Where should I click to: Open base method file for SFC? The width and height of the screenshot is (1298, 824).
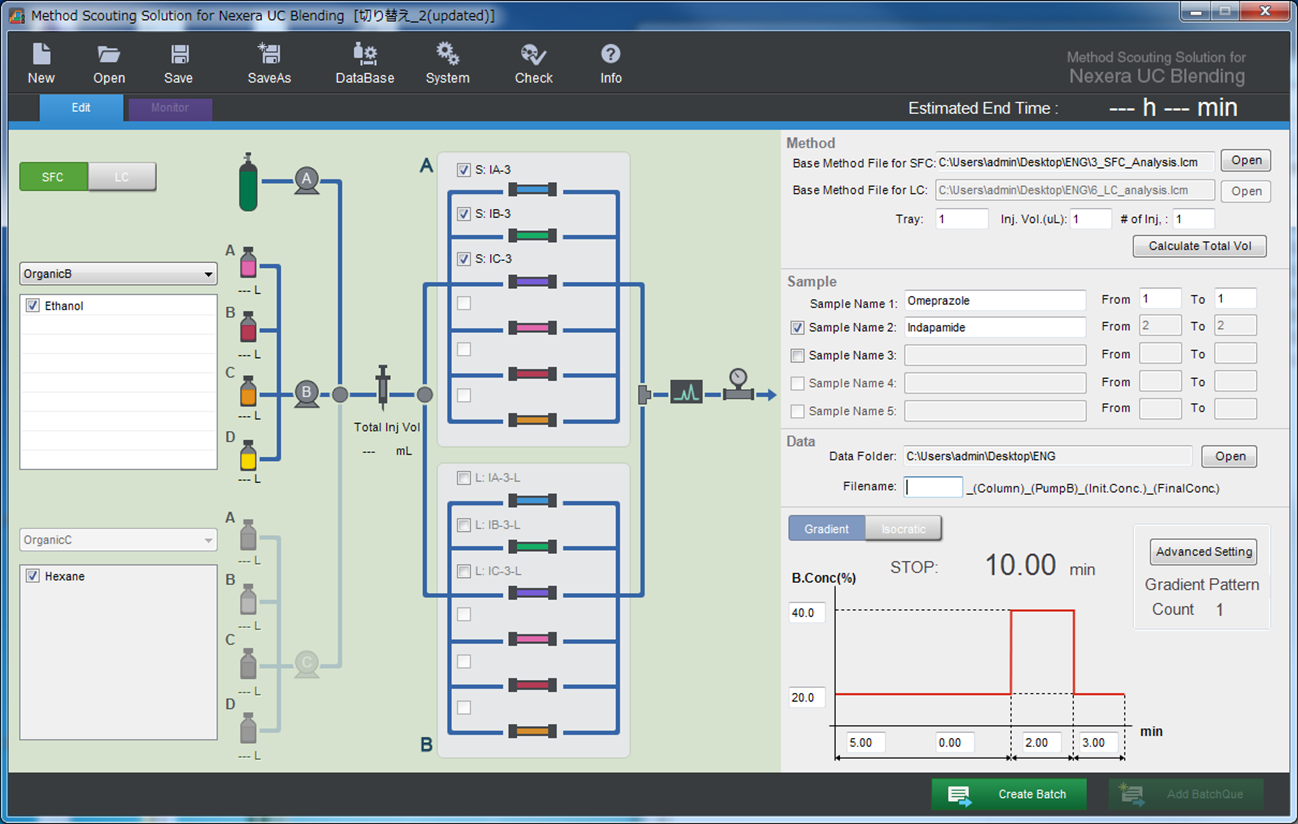[1246, 160]
